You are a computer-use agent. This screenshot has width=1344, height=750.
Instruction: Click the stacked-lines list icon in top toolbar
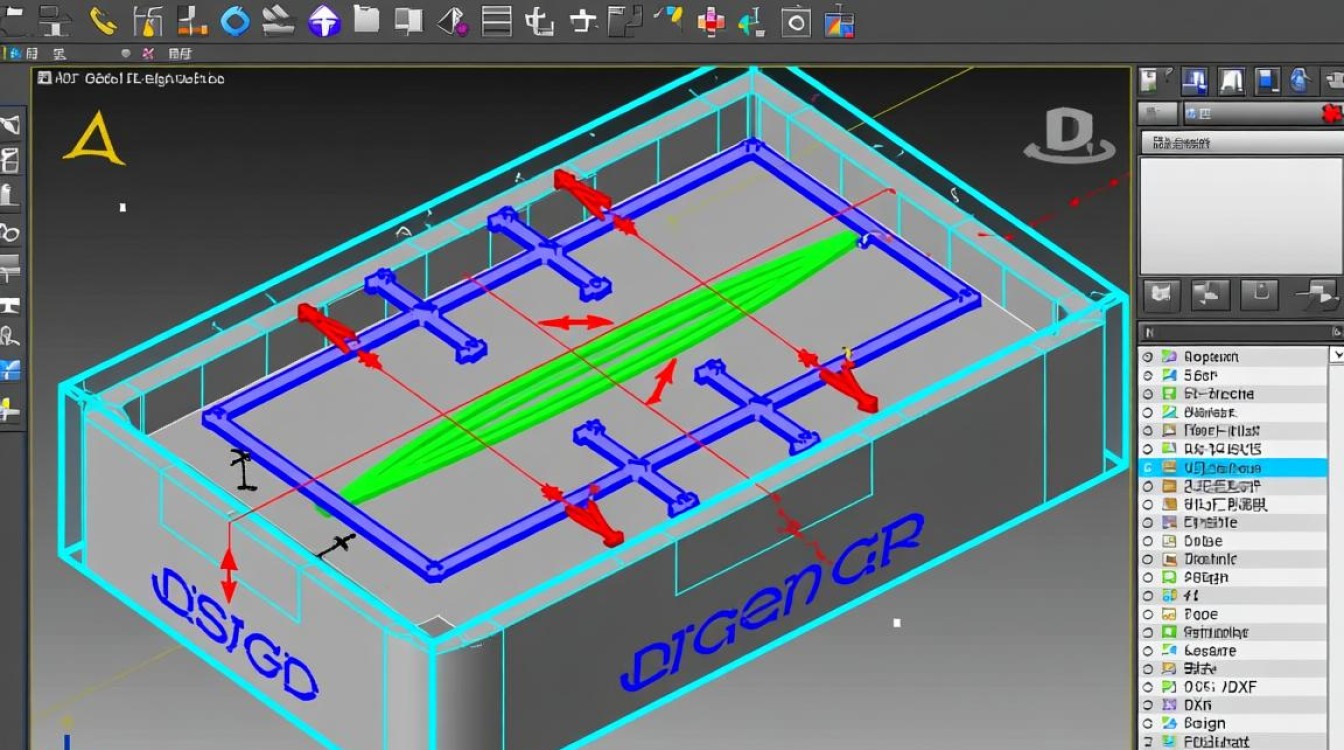click(x=497, y=20)
